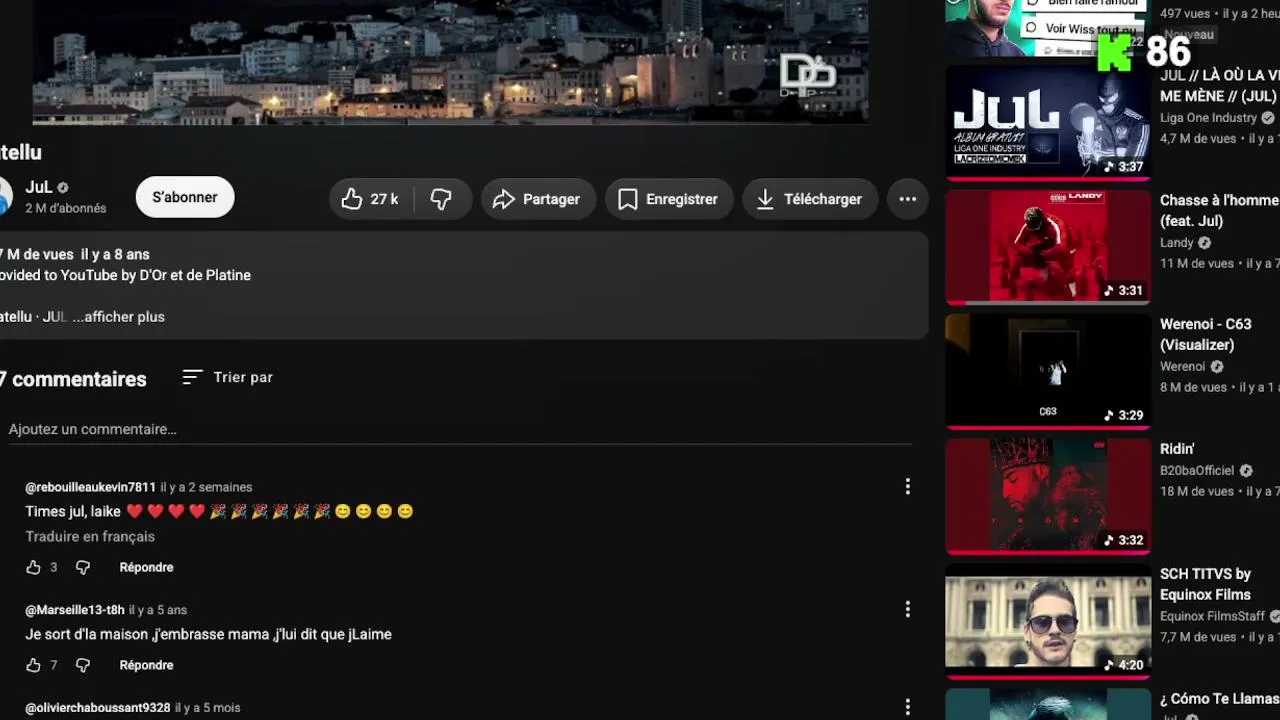This screenshot has width=1280, height=720.
Task: Dislike the comment by @Marseille13-t8h
Action: pyautogui.click(x=83, y=665)
